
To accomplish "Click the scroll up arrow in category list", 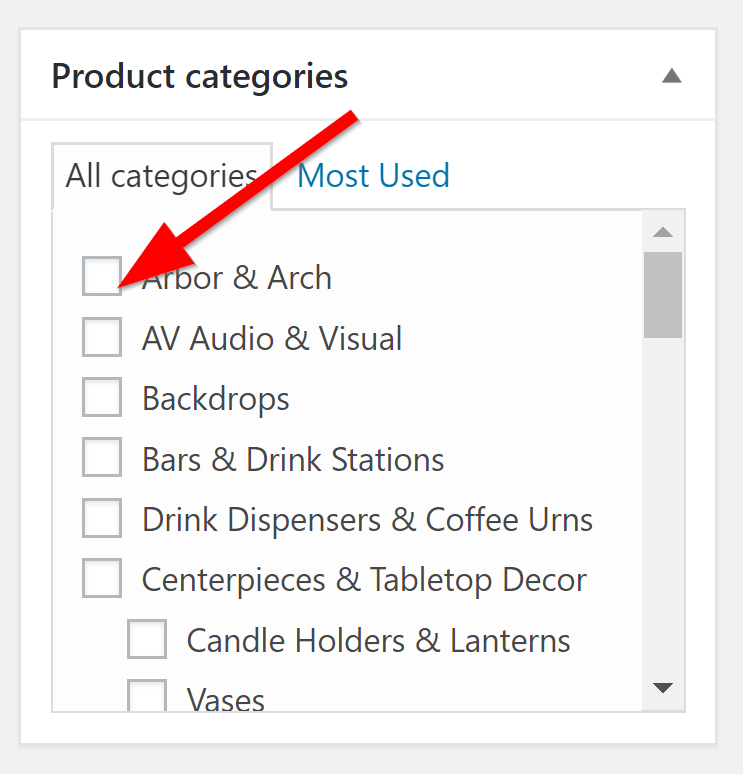I will tap(662, 233).
